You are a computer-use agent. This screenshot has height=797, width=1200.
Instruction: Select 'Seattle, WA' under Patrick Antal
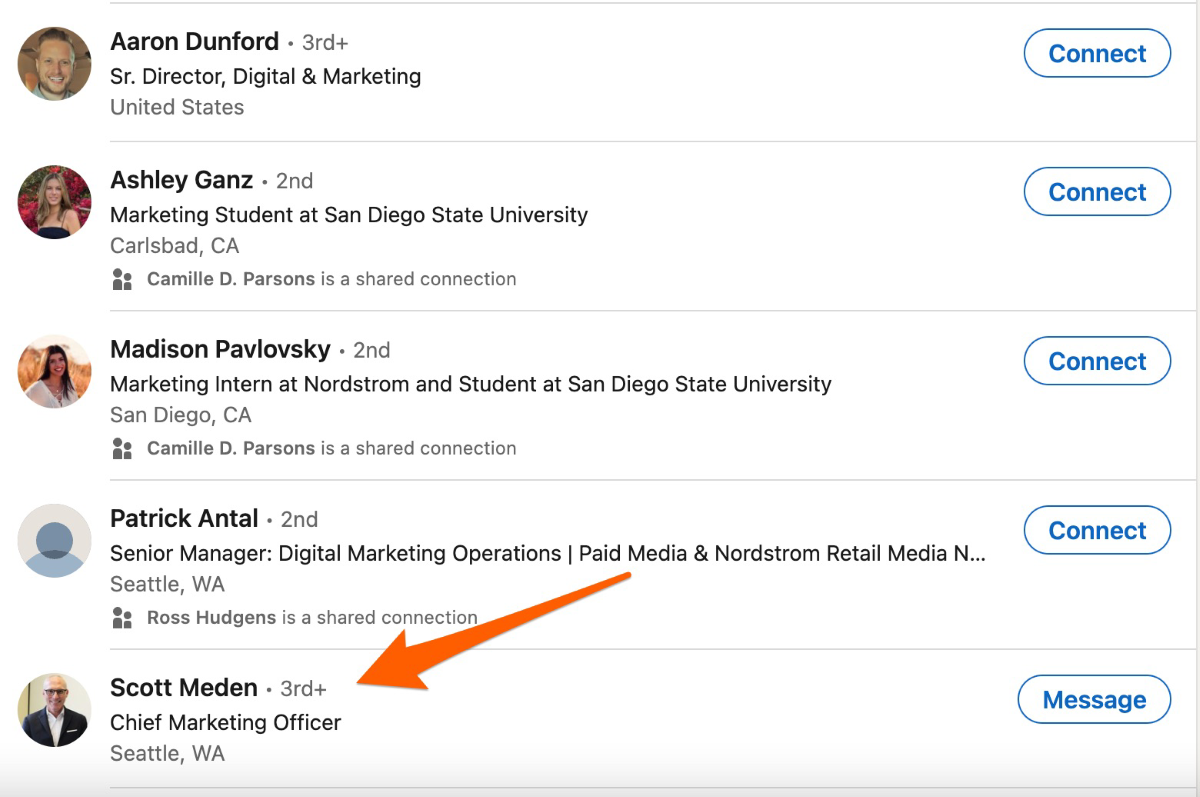tap(167, 584)
